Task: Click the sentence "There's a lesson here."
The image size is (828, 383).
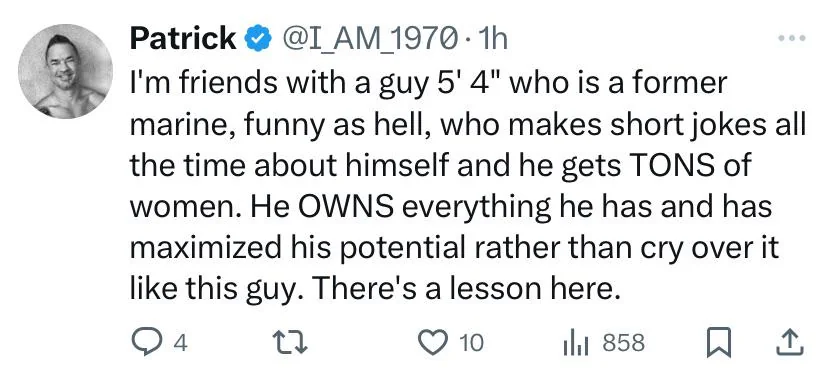Action: point(467,288)
